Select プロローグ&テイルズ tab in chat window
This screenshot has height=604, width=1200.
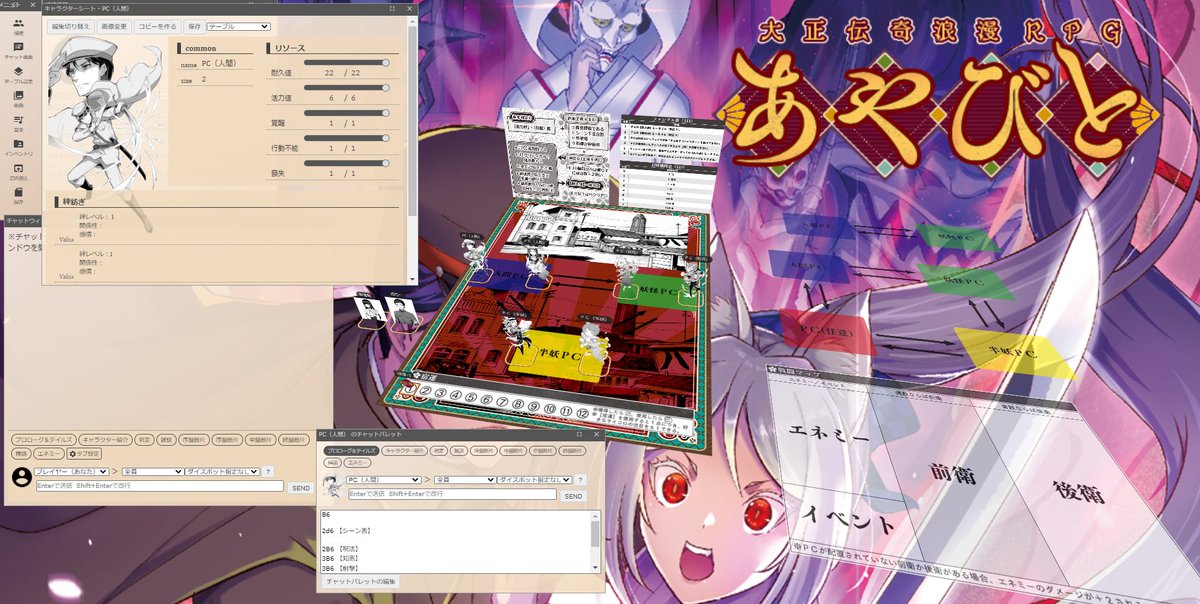pos(44,440)
